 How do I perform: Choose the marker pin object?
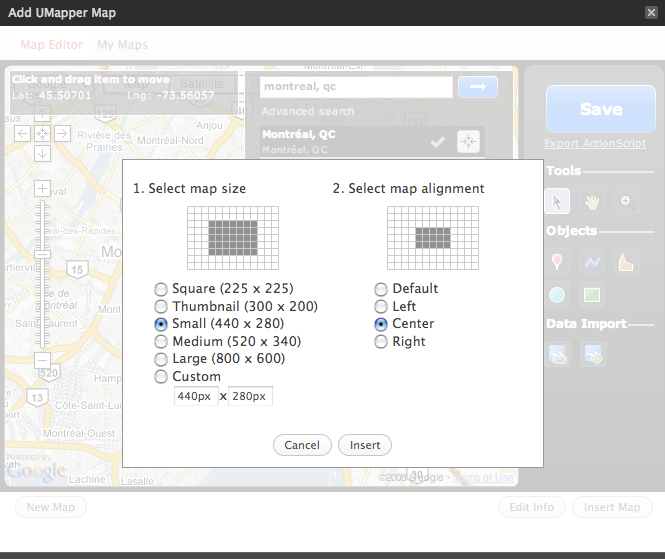coord(559,262)
